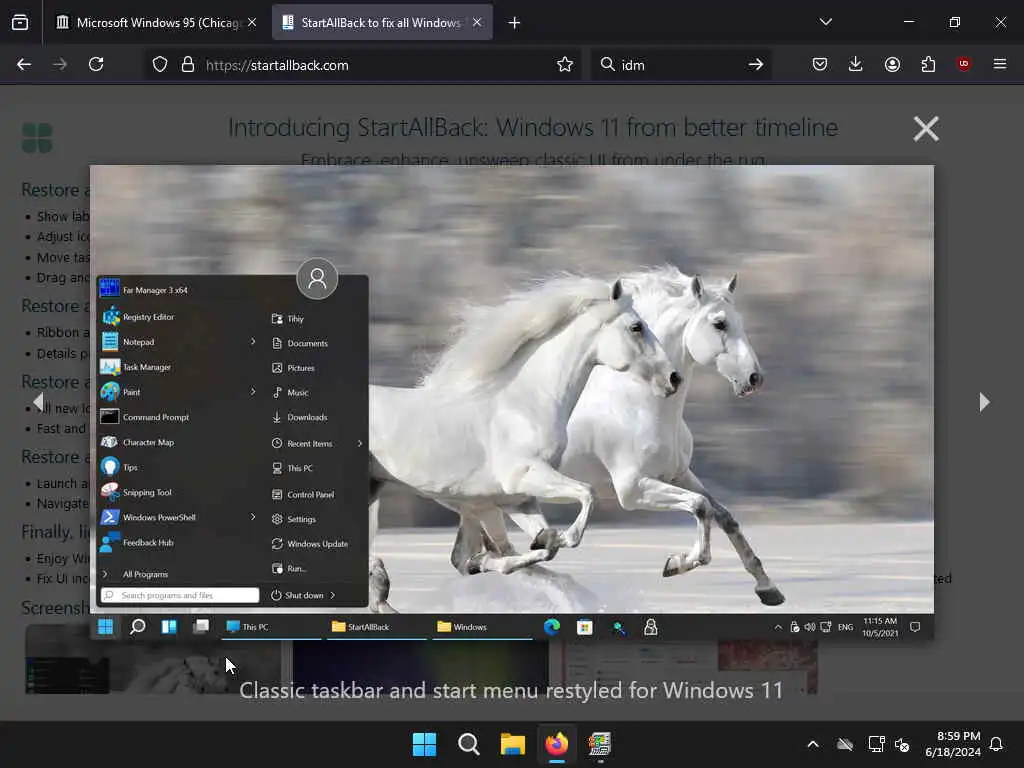Click the search box containing idm
The image size is (1024, 768).
(679, 65)
